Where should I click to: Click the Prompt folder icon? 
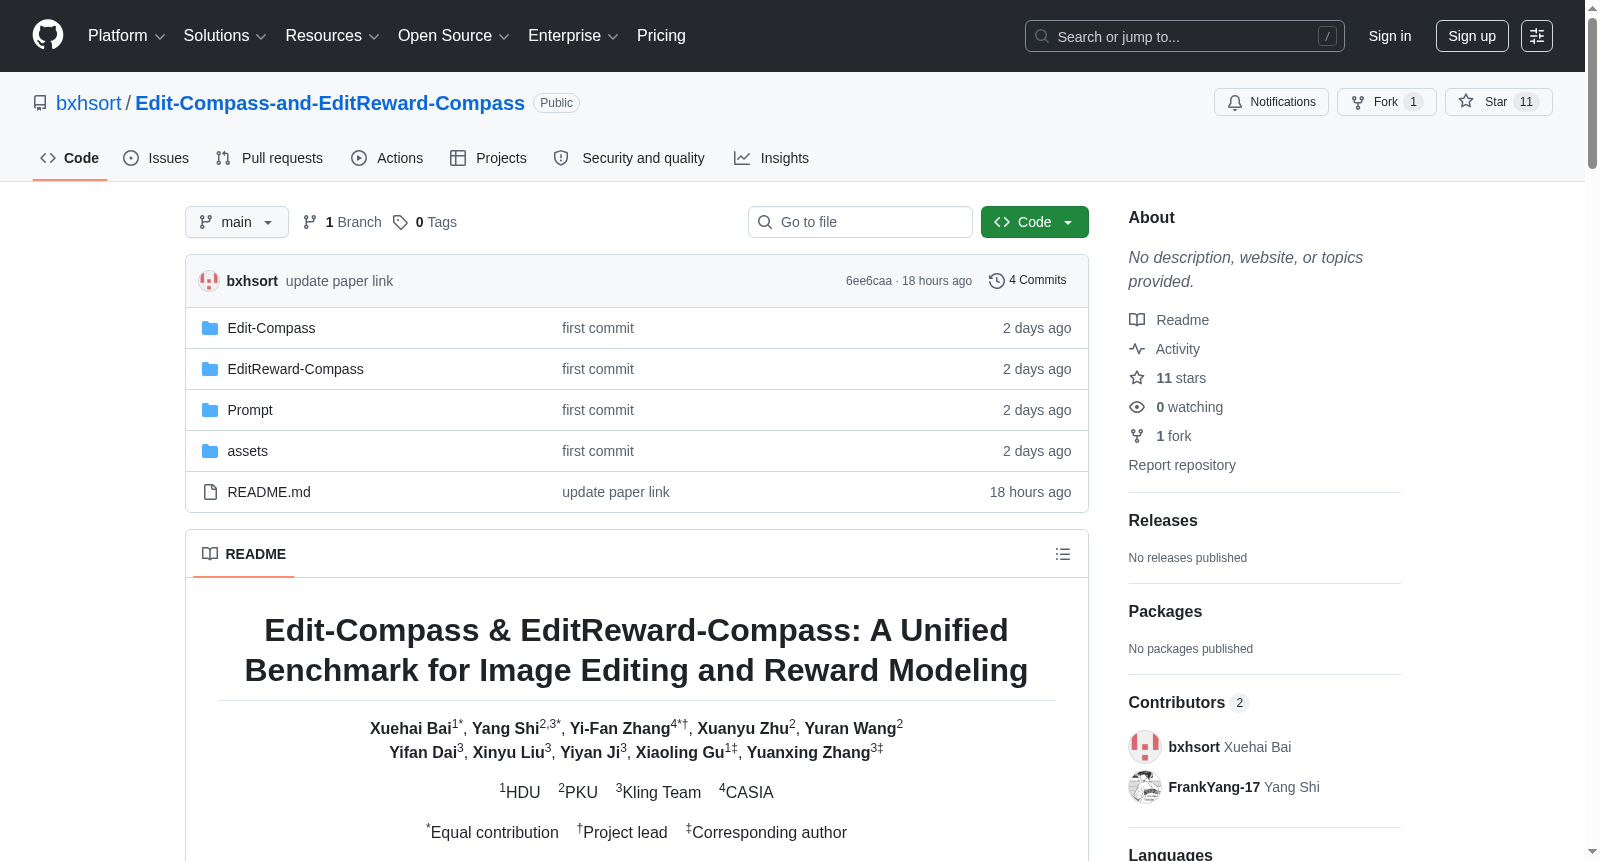tap(210, 410)
